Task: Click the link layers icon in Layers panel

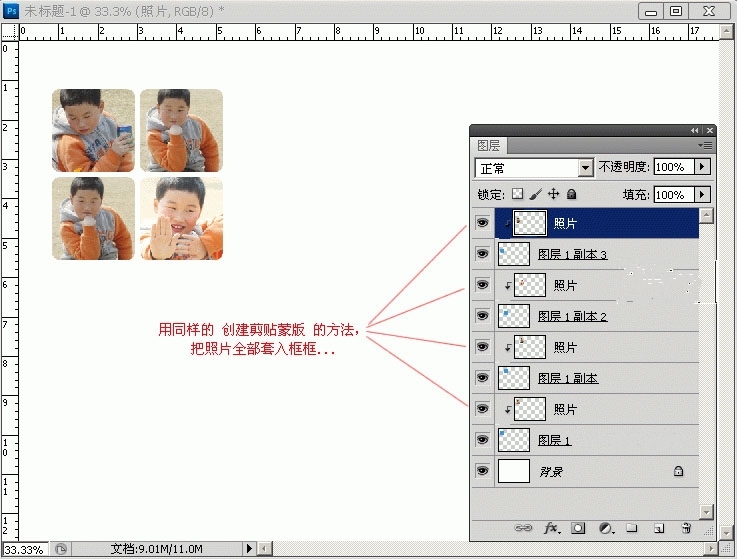Action: click(x=523, y=528)
